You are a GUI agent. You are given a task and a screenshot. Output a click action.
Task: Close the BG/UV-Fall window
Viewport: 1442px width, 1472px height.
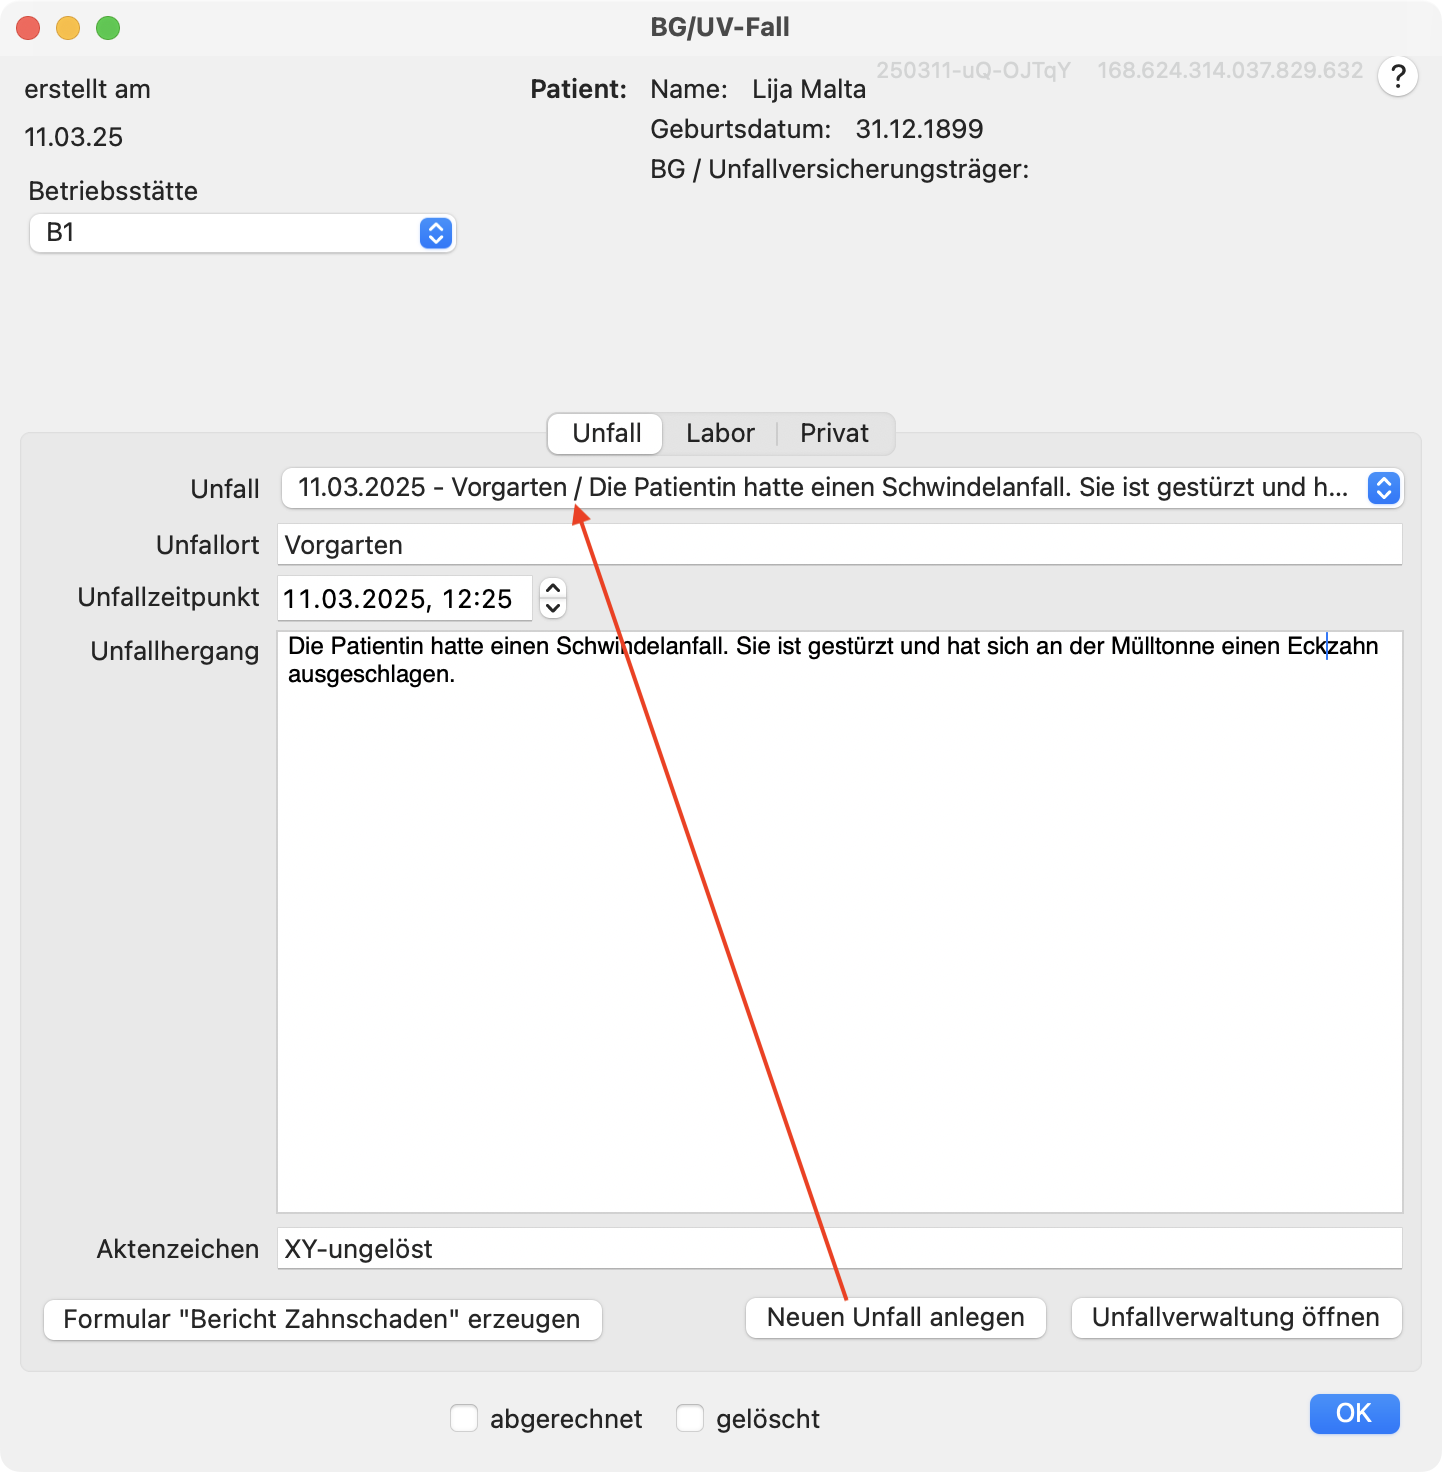[x=28, y=28]
